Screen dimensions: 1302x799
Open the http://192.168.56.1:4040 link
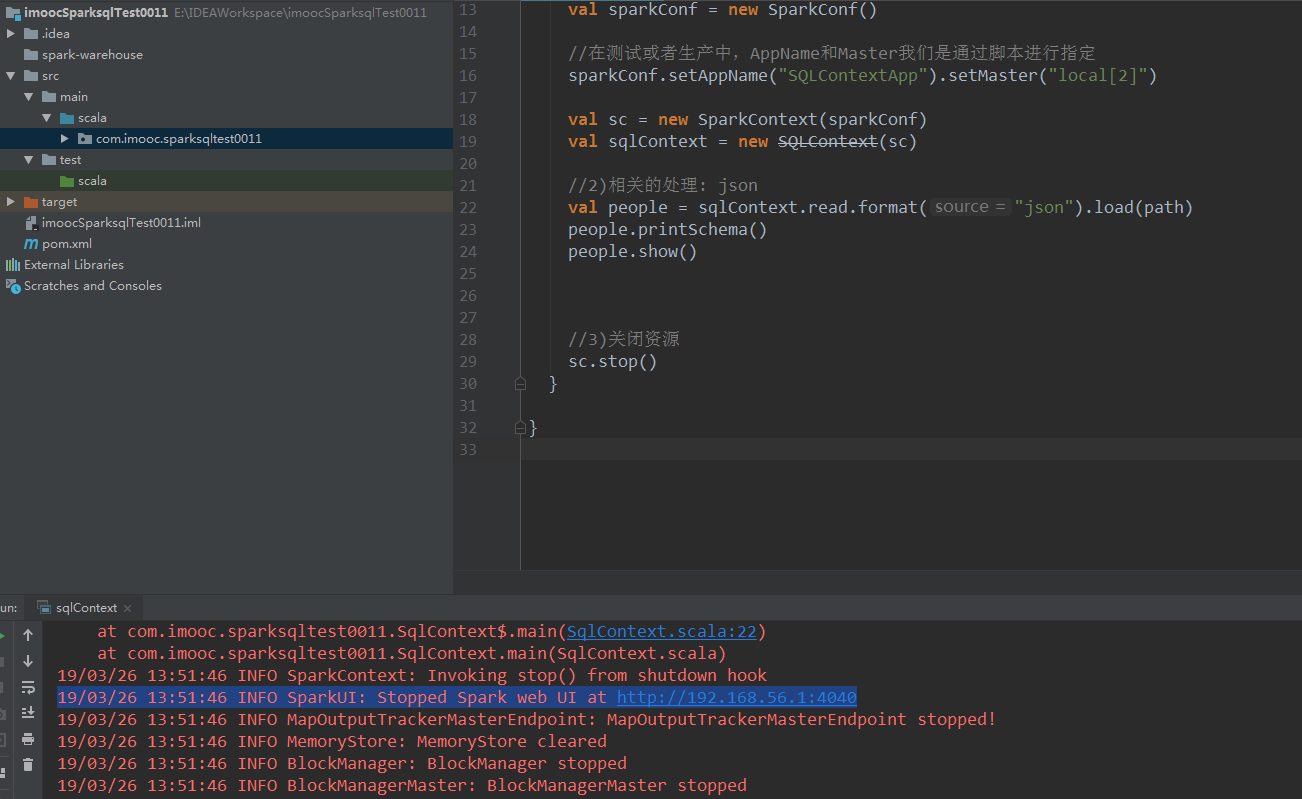click(737, 697)
